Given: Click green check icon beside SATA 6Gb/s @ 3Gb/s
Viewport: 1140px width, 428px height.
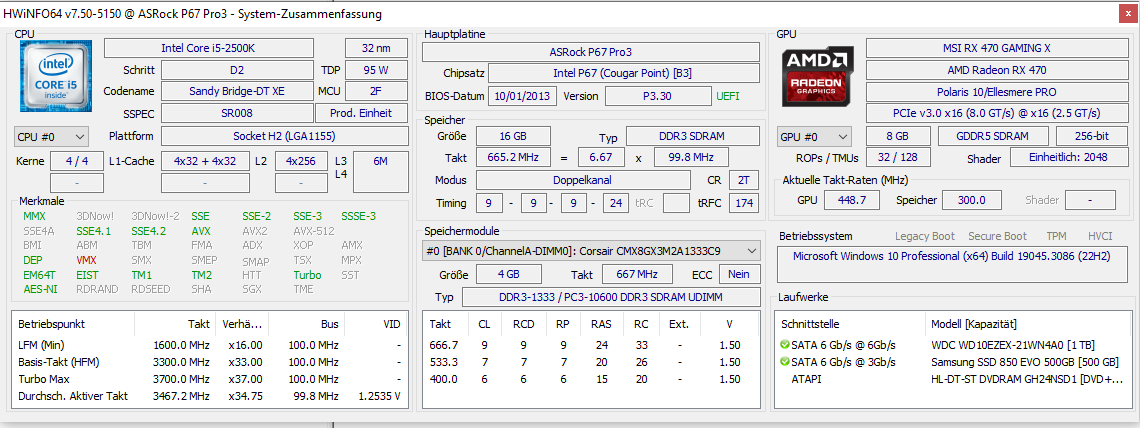Looking at the screenshot, I should coord(784,362).
